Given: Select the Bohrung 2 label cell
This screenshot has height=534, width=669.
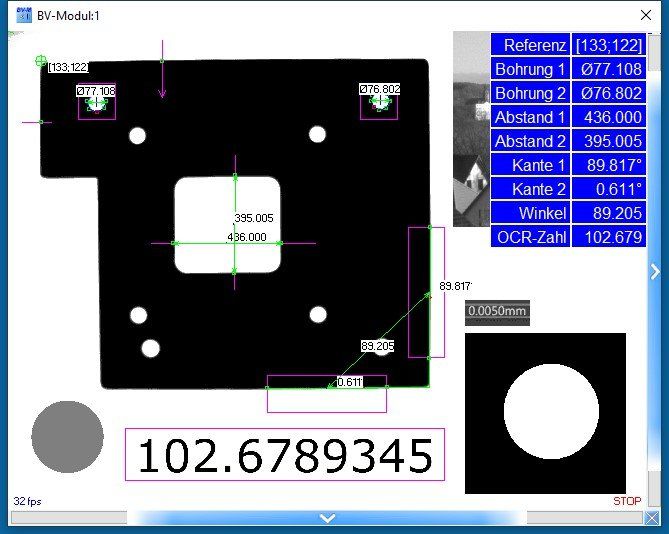Looking at the screenshot, I should (x=530, y=93).
